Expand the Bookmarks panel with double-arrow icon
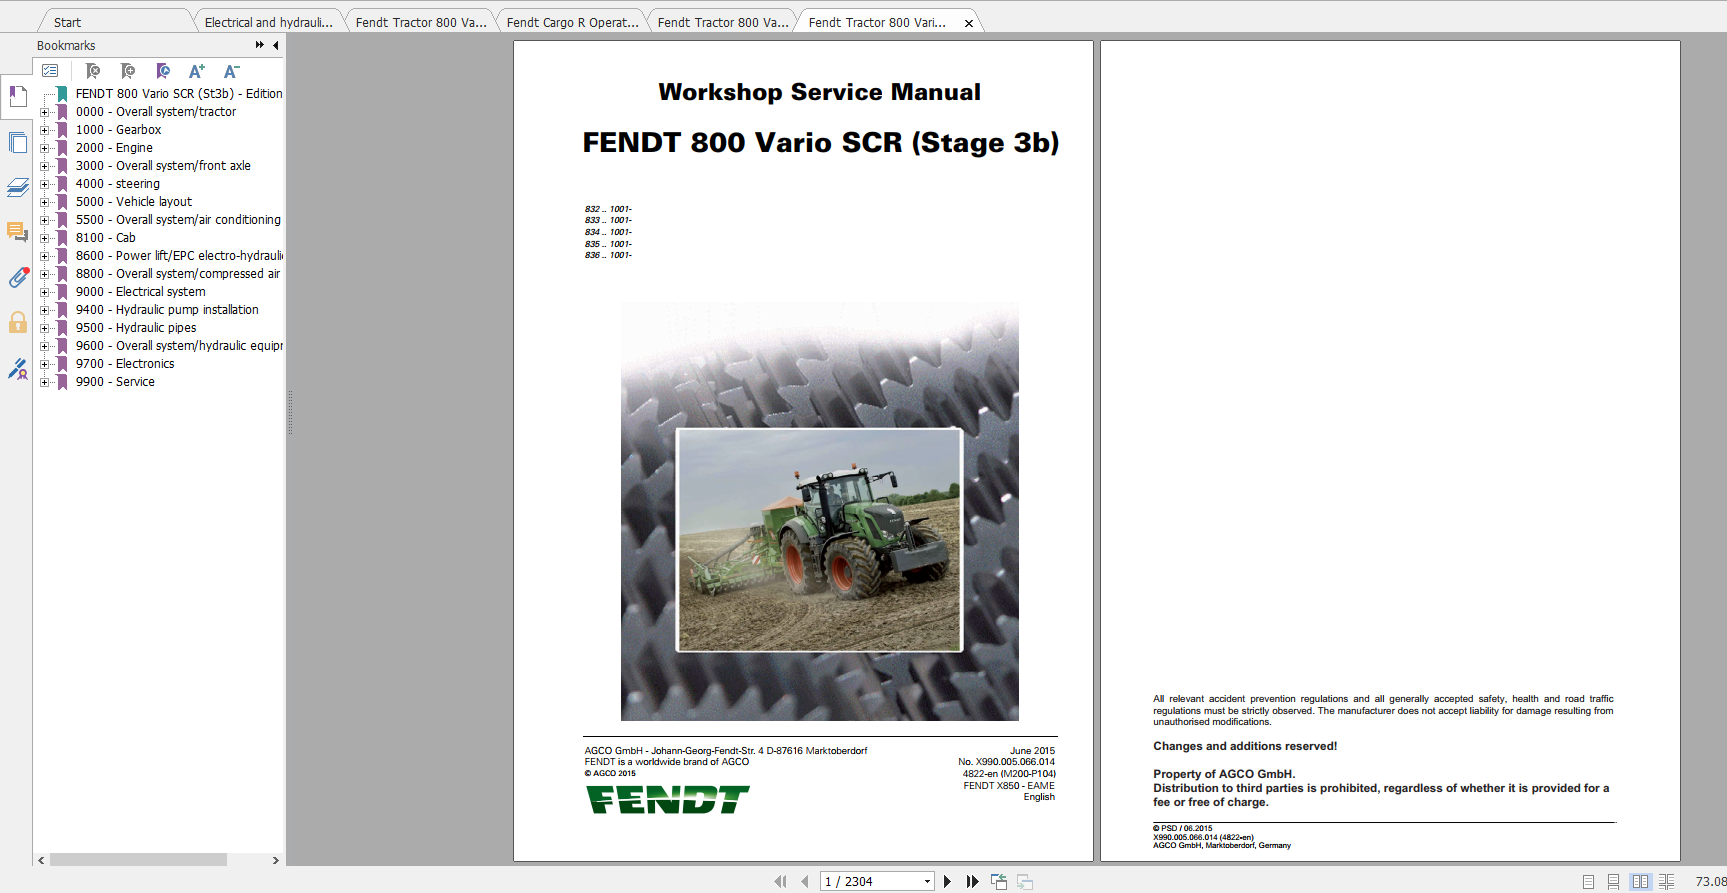Image resolution: width=1727 pixels, height=893 pixels. [260, 45]
